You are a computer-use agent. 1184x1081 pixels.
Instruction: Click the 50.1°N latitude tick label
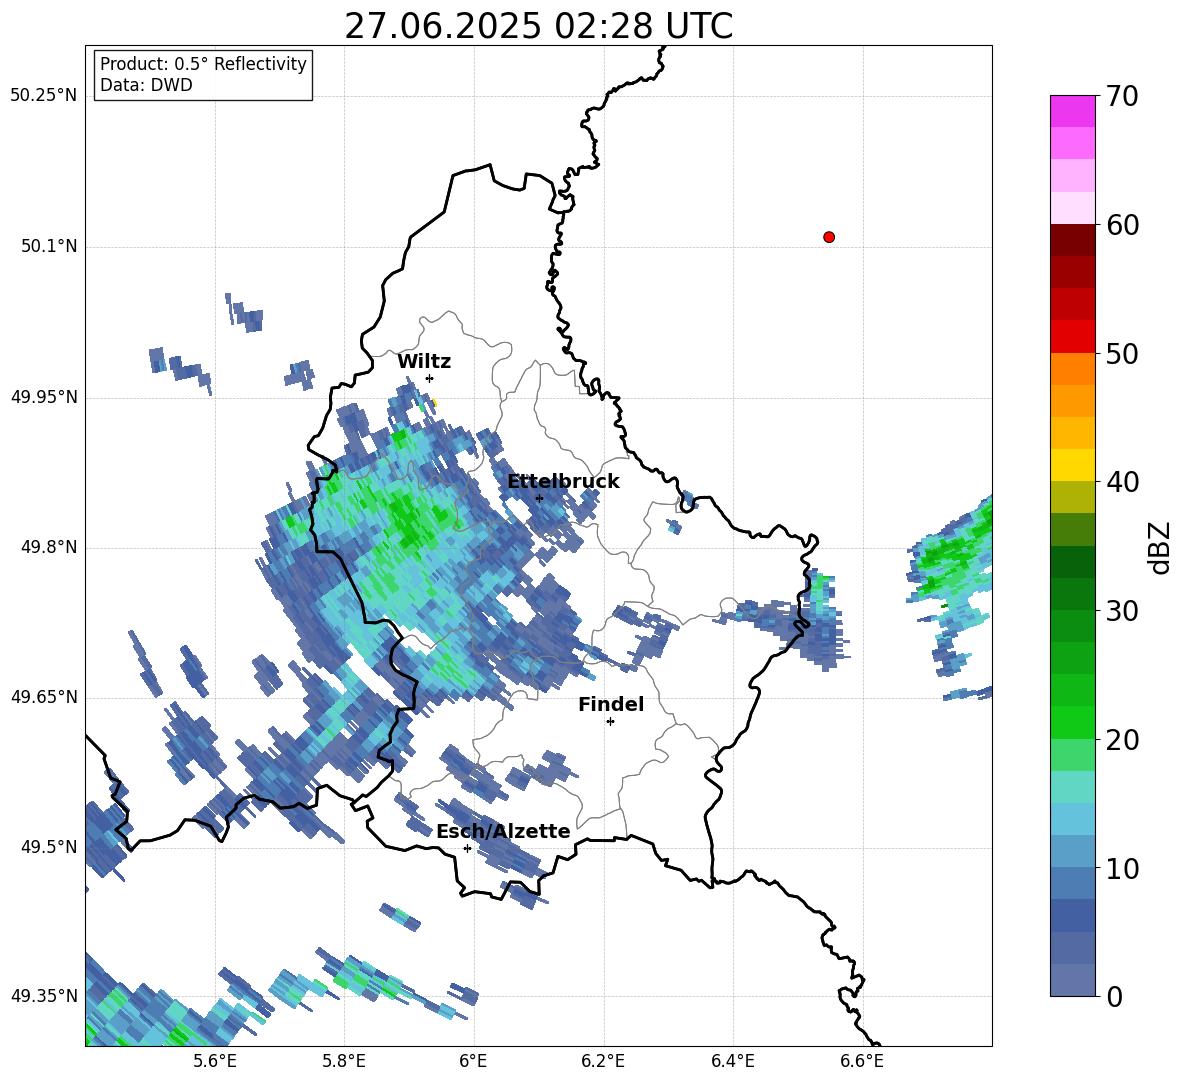49,246
